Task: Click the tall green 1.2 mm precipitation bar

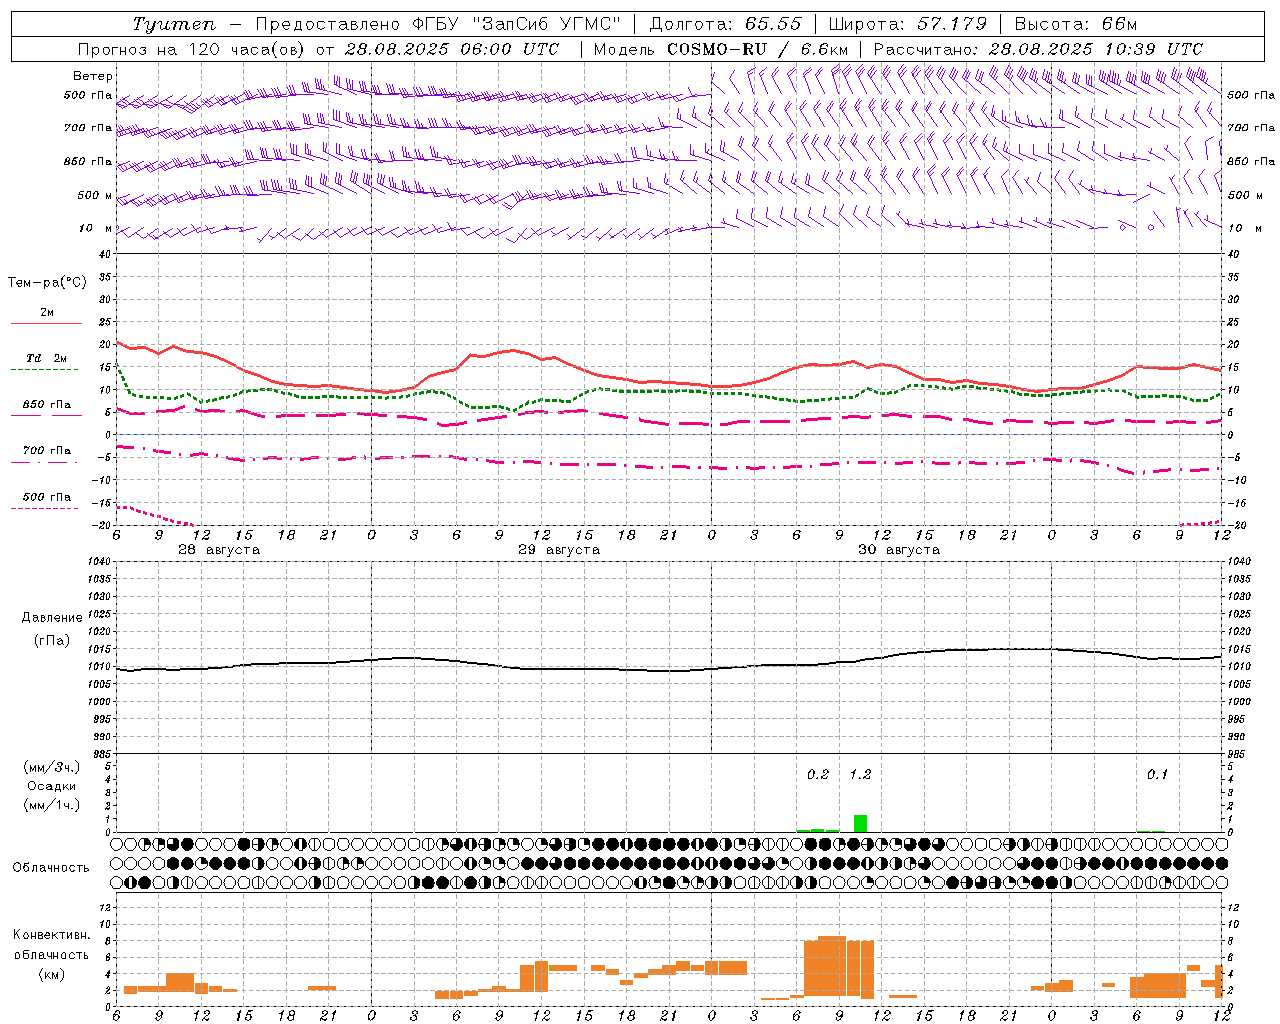Action: point(860,823)
